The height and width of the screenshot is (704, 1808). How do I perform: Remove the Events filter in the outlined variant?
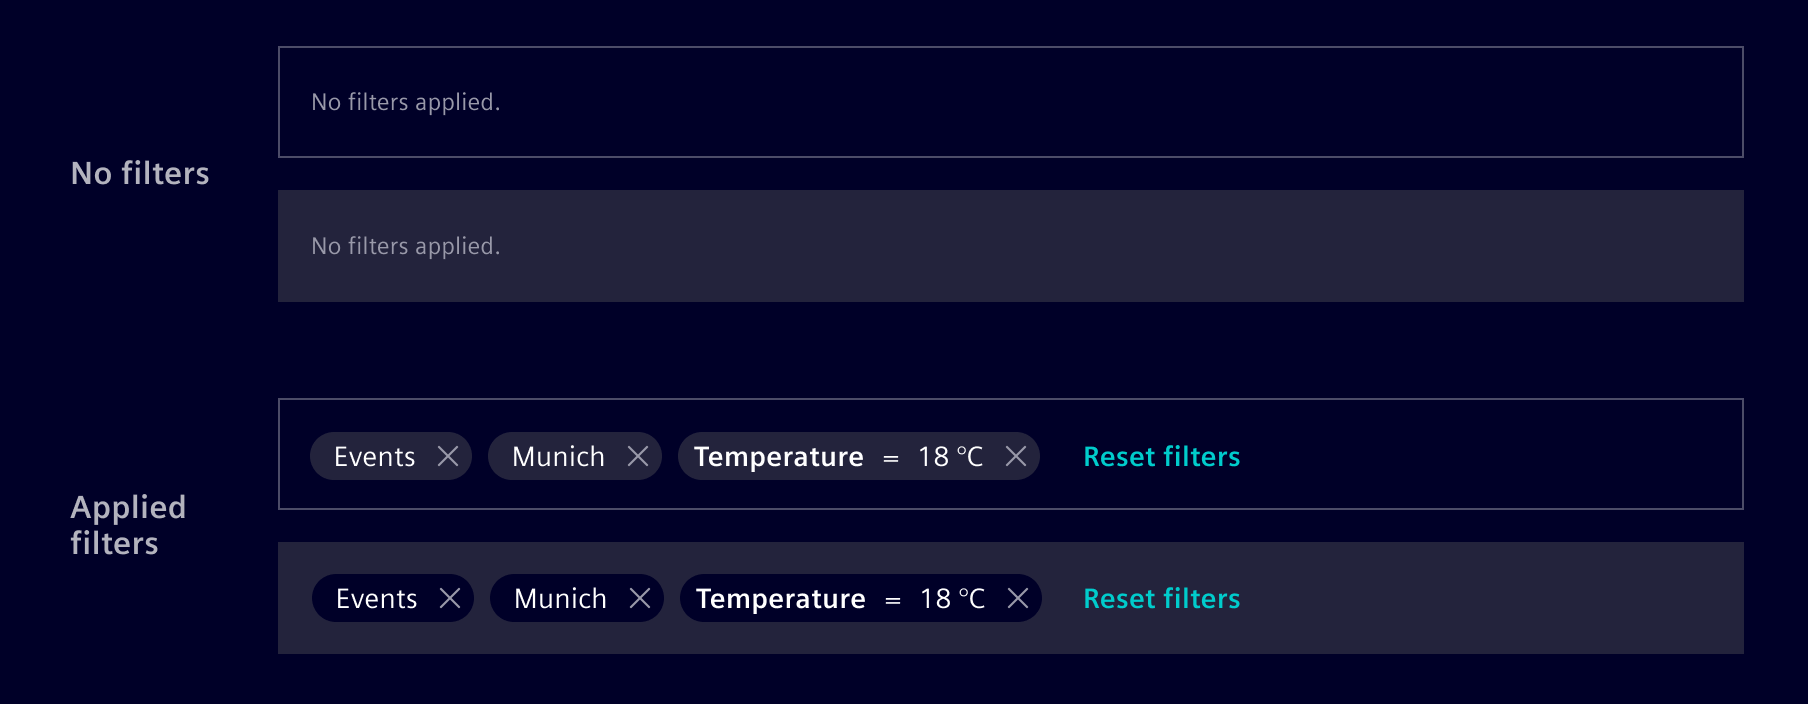(450, 456)
